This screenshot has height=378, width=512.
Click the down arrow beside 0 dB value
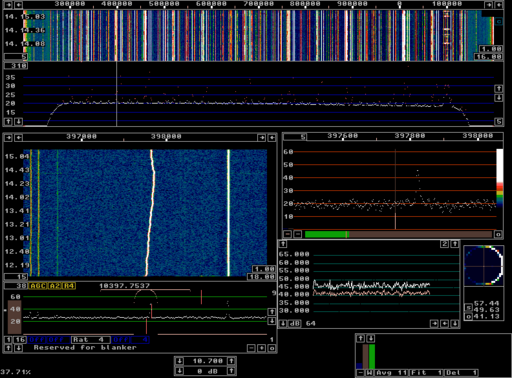[x=180, y=371]
